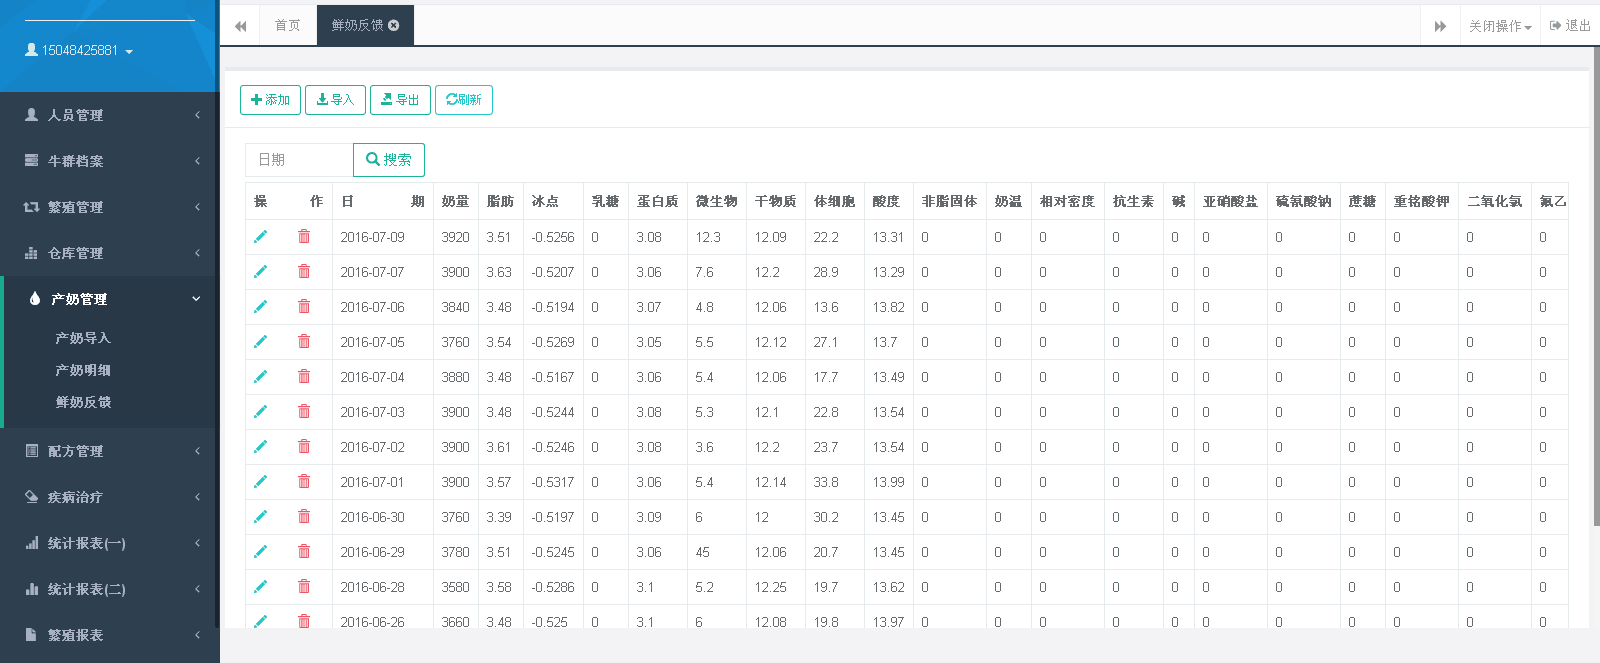Expand the 统计报表(一) sidebar menu
Screen dimensions: 1600x663
(110, 543)
